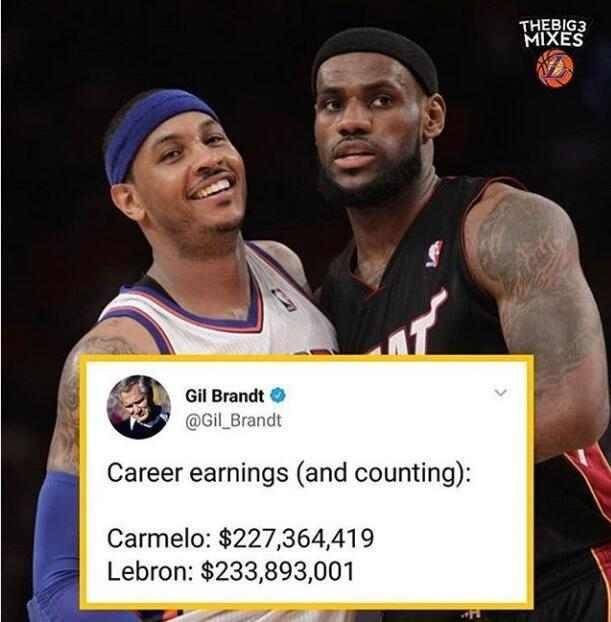Select the Lebron $233,893,001 line
Viewport: 611px width, 622px height.
(x=231, y=572)
